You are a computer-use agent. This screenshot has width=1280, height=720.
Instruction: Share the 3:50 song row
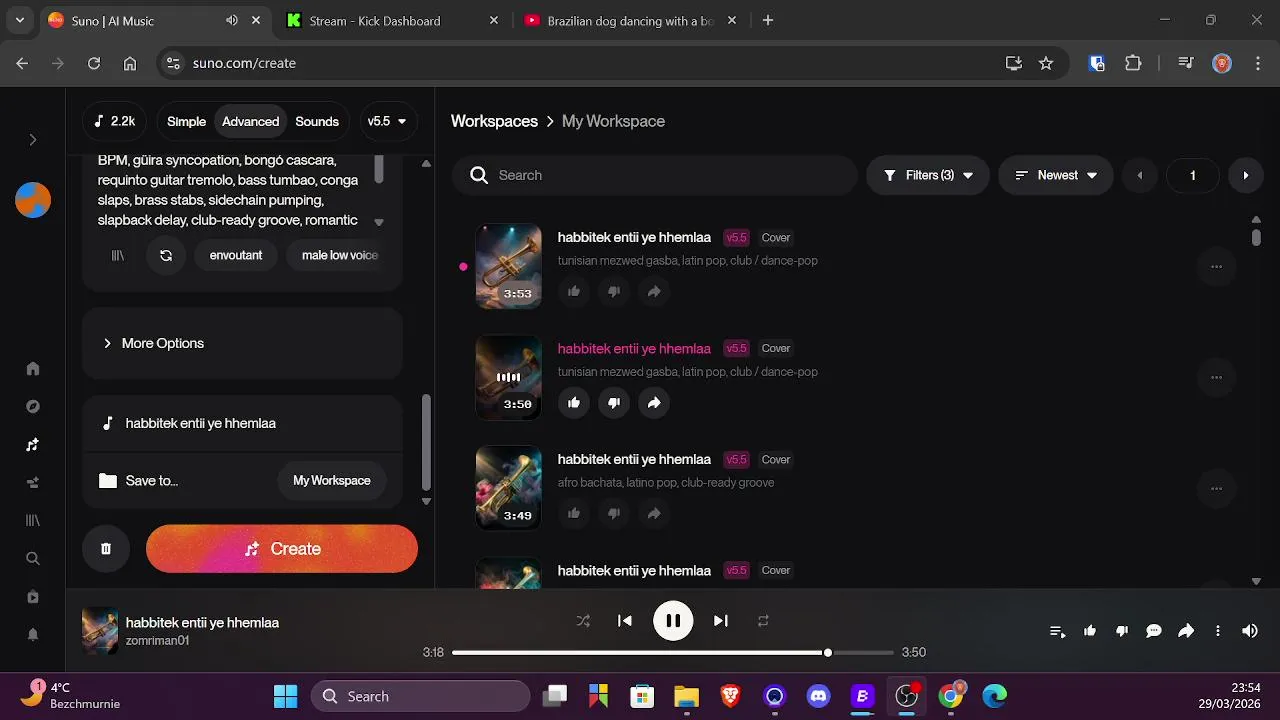point(654,402)
